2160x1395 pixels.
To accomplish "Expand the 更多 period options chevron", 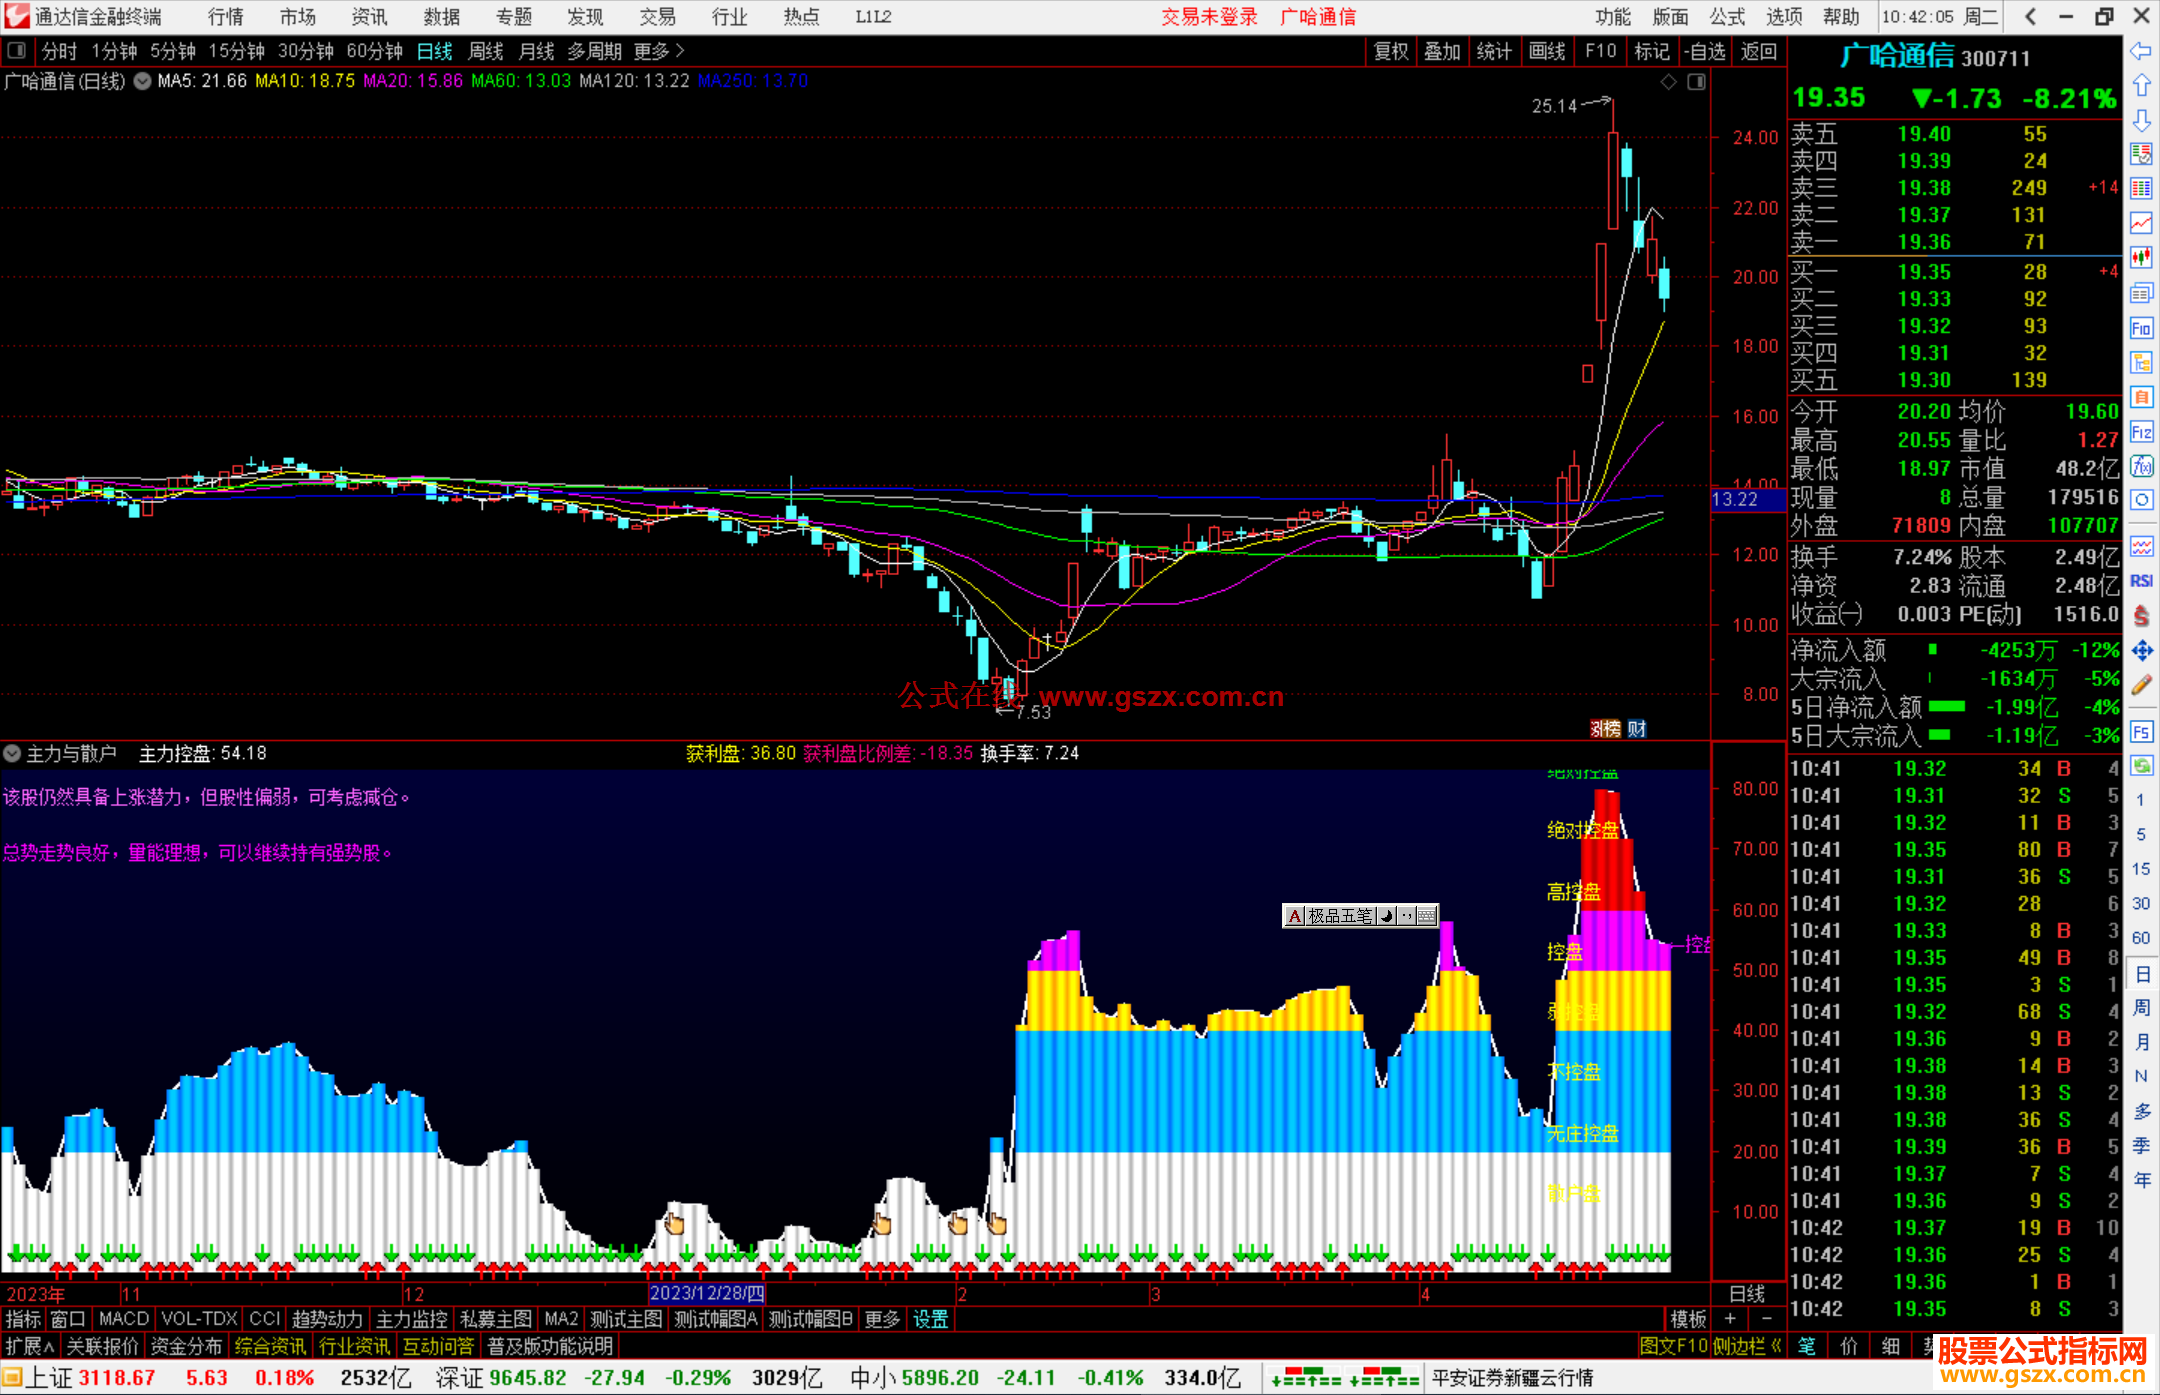I will 680,51.
